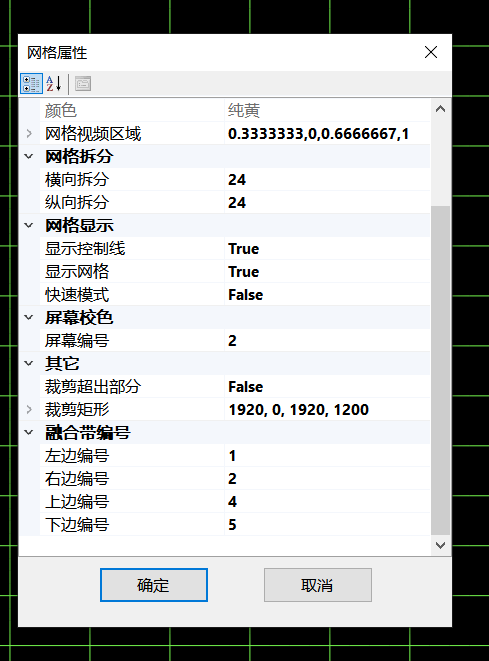Select the 下边编号 label
489x661 pixels.
click(x=77, y=524)
